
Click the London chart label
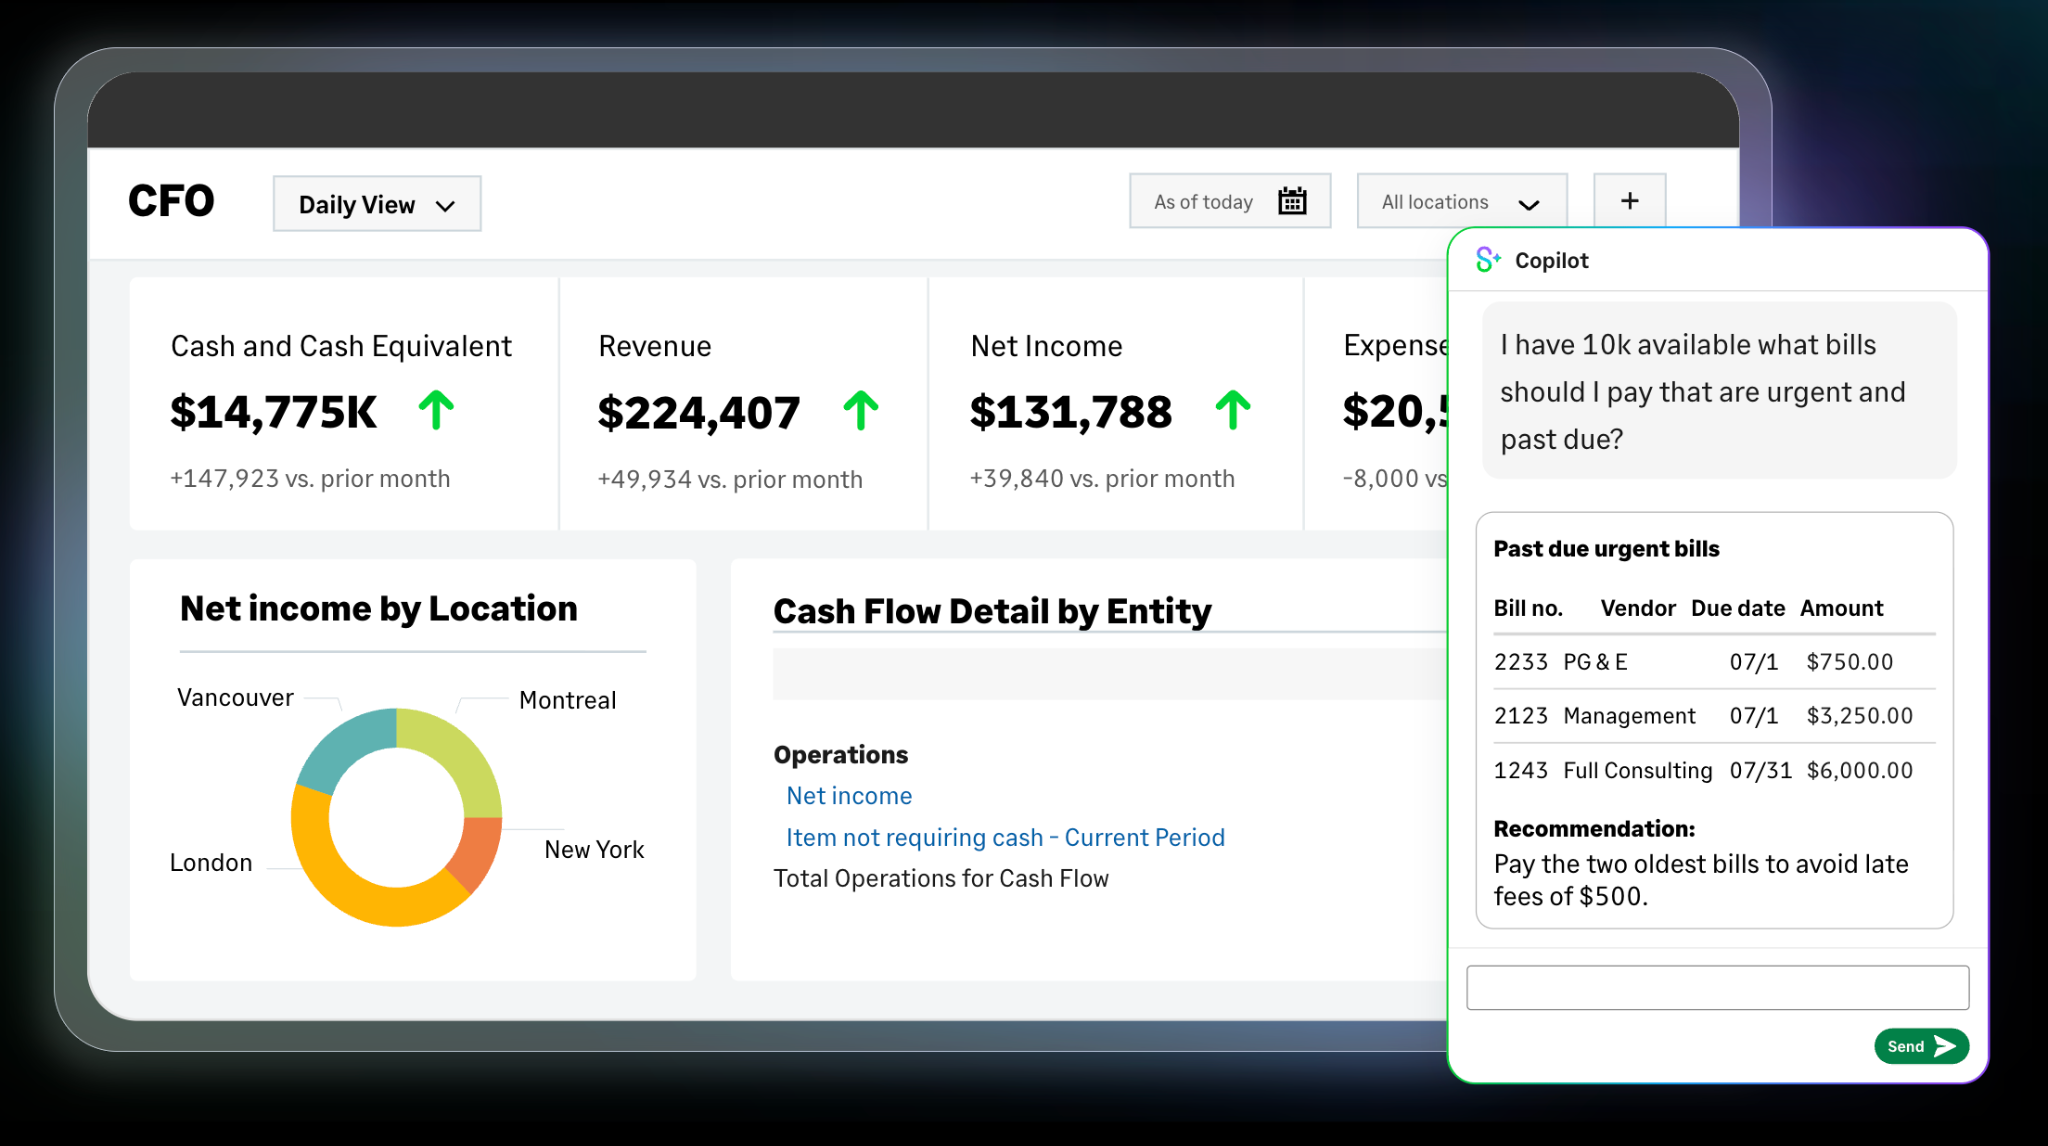coord(211,863)
